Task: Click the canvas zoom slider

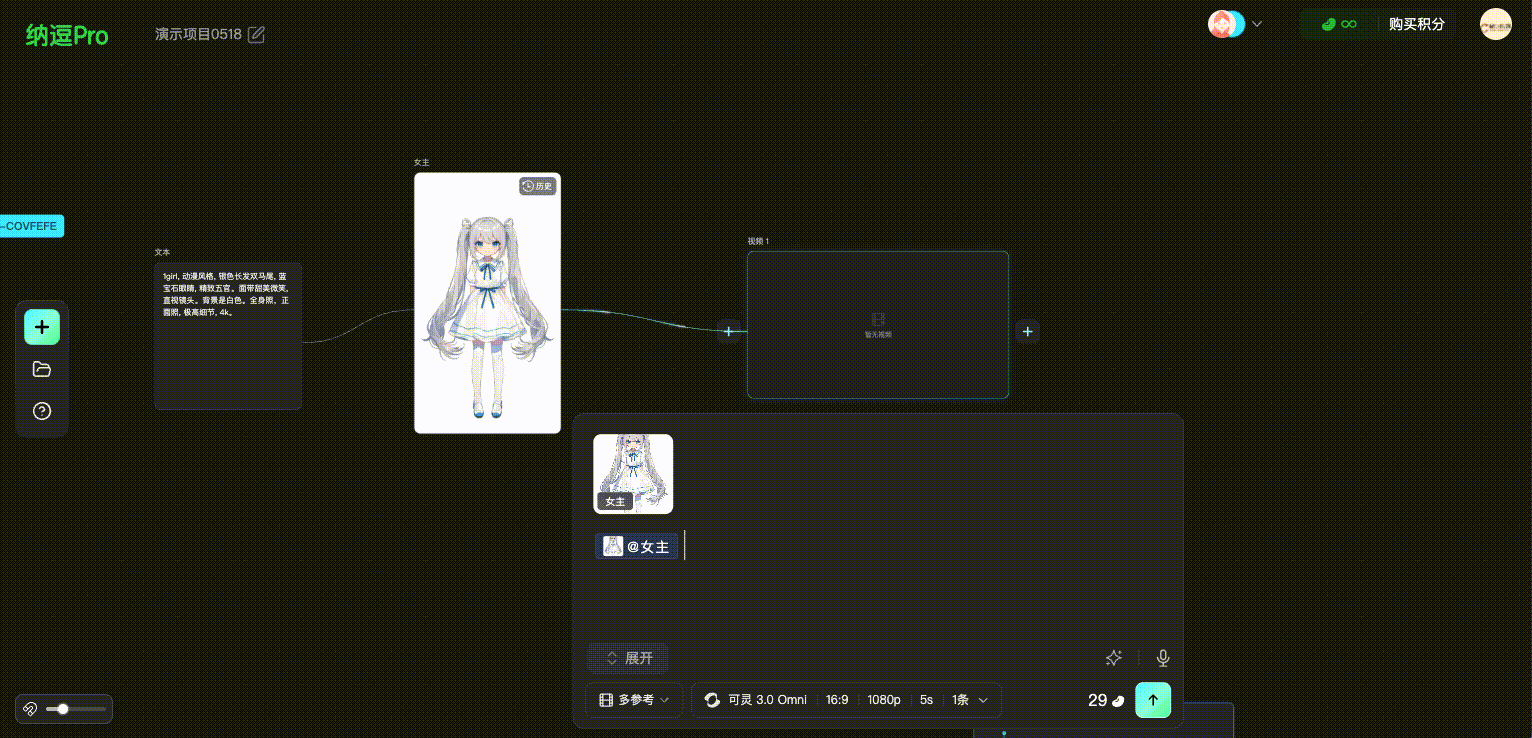Action: tap(76, 709)
